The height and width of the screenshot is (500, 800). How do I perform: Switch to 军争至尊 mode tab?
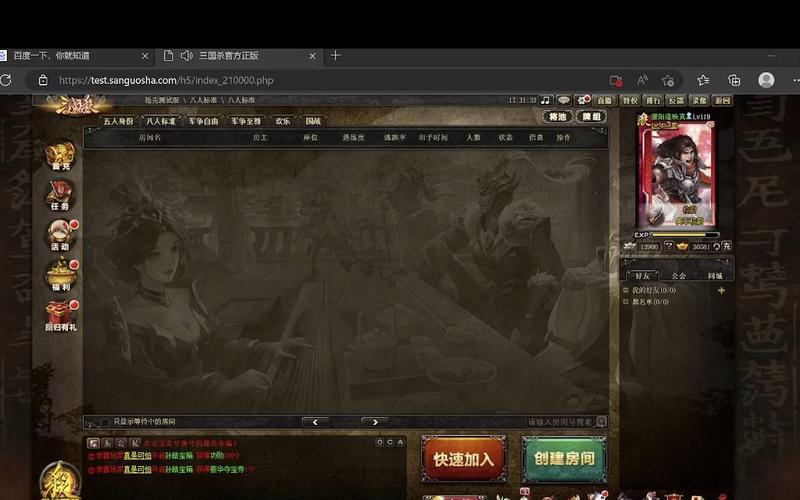(x=246, y=121)
